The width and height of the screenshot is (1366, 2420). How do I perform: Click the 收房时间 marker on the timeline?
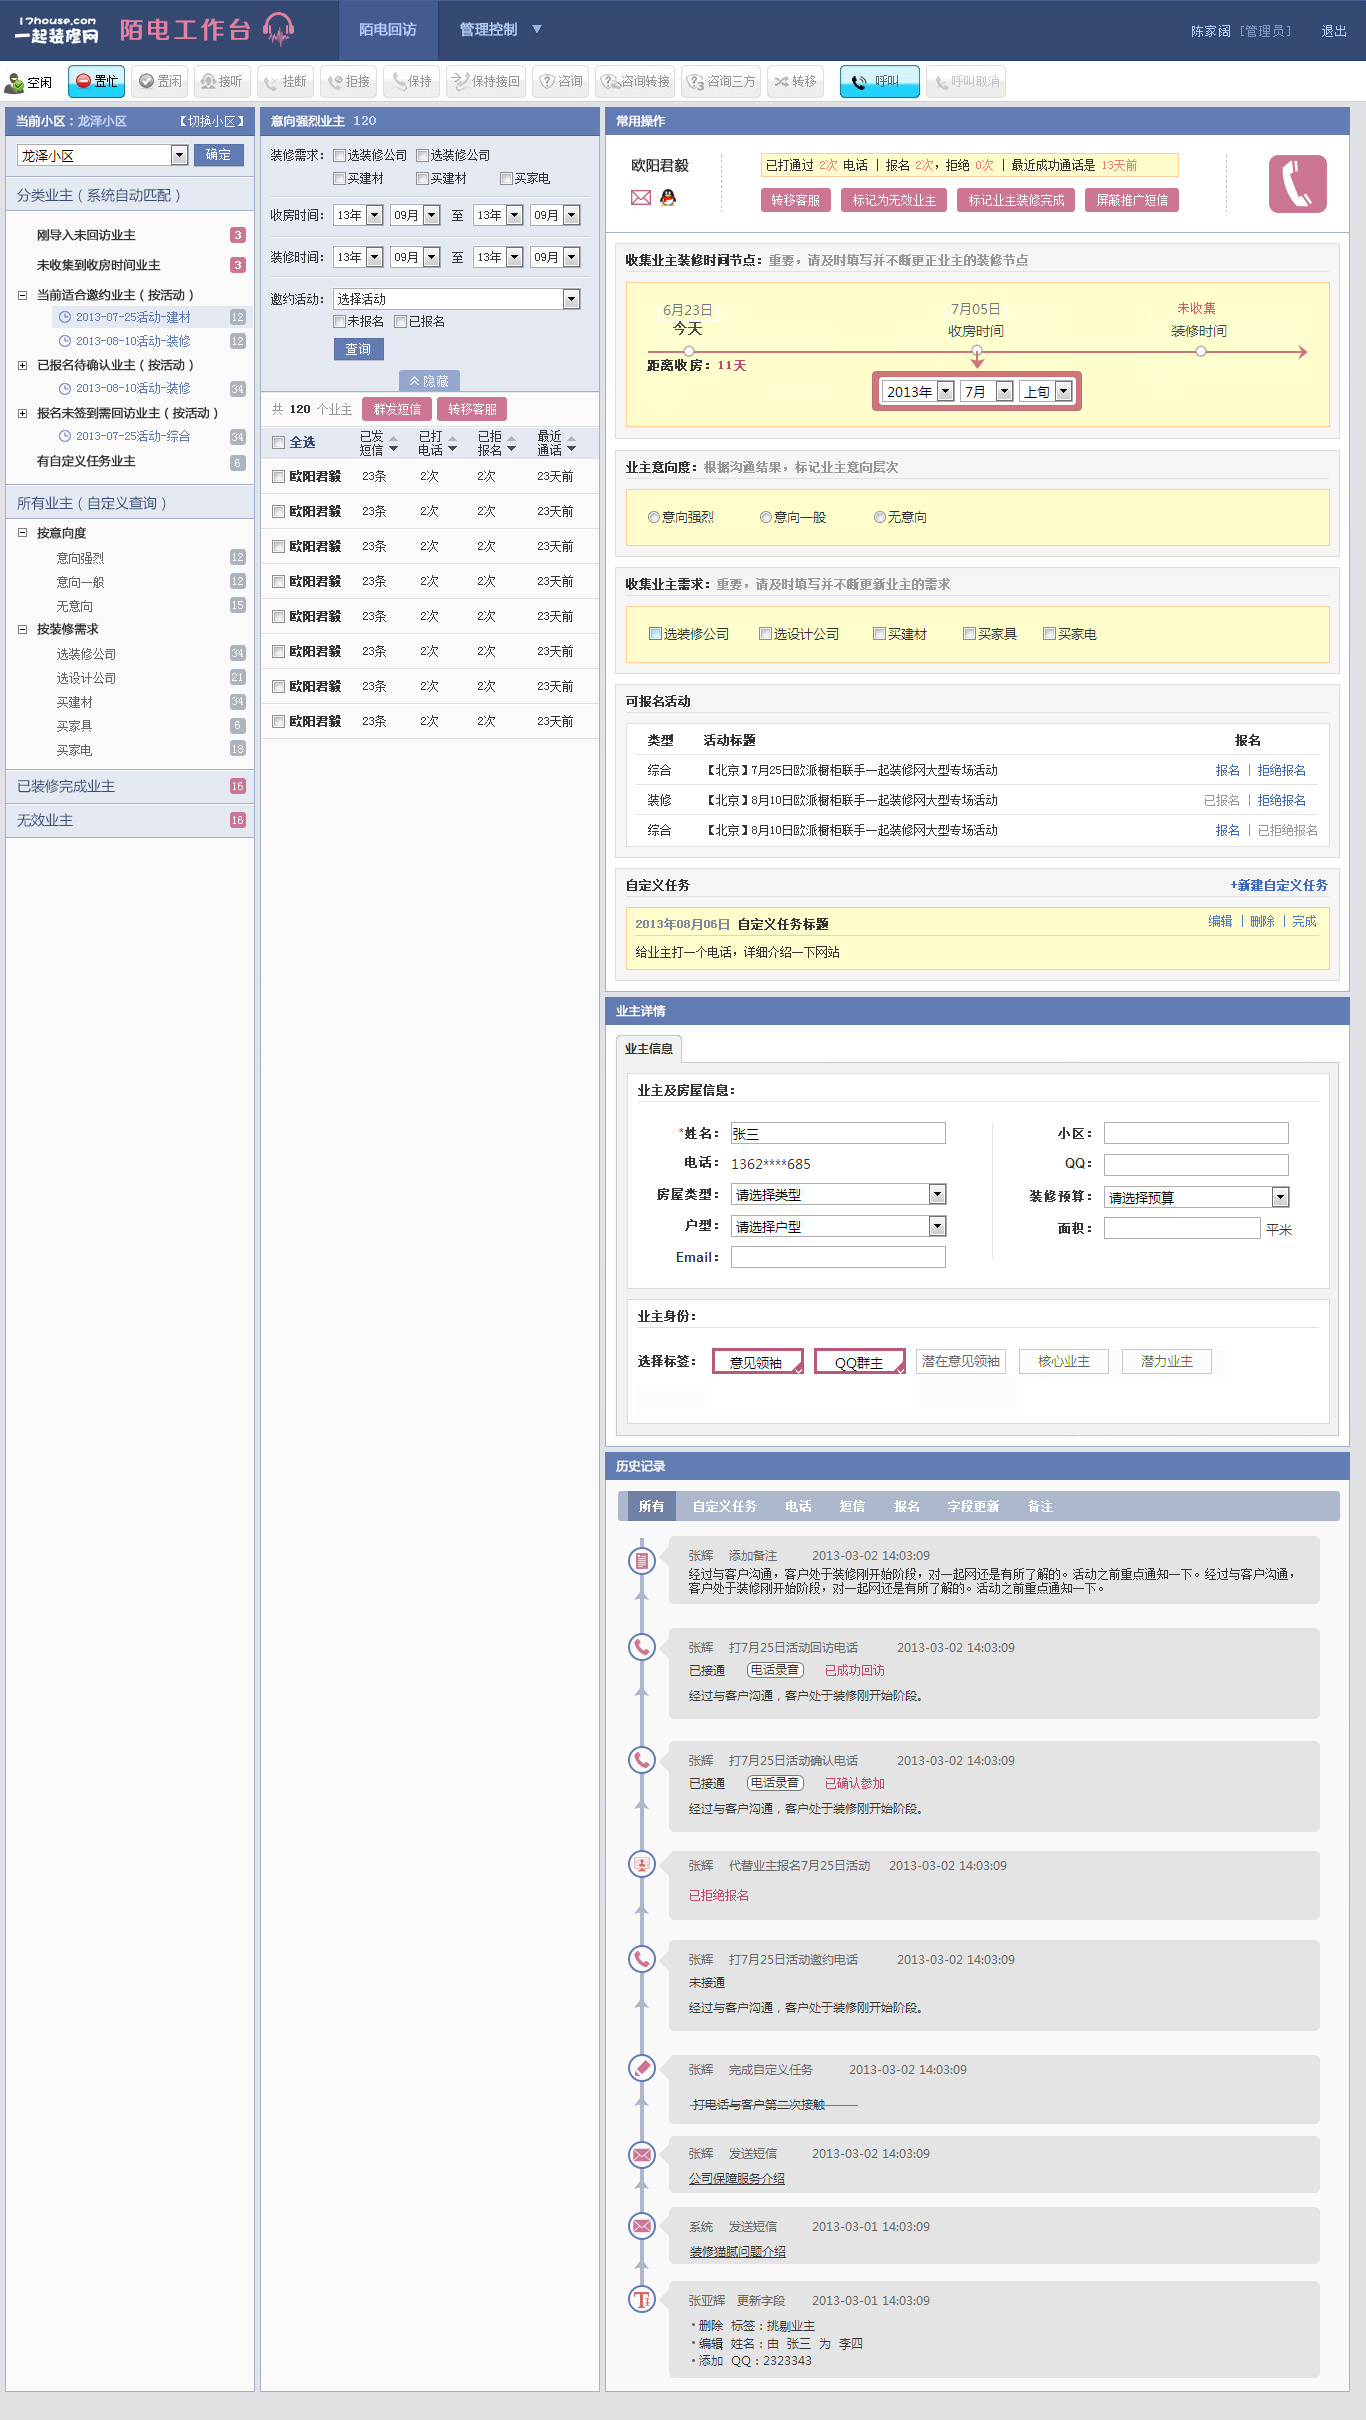(x=976, y=351)
